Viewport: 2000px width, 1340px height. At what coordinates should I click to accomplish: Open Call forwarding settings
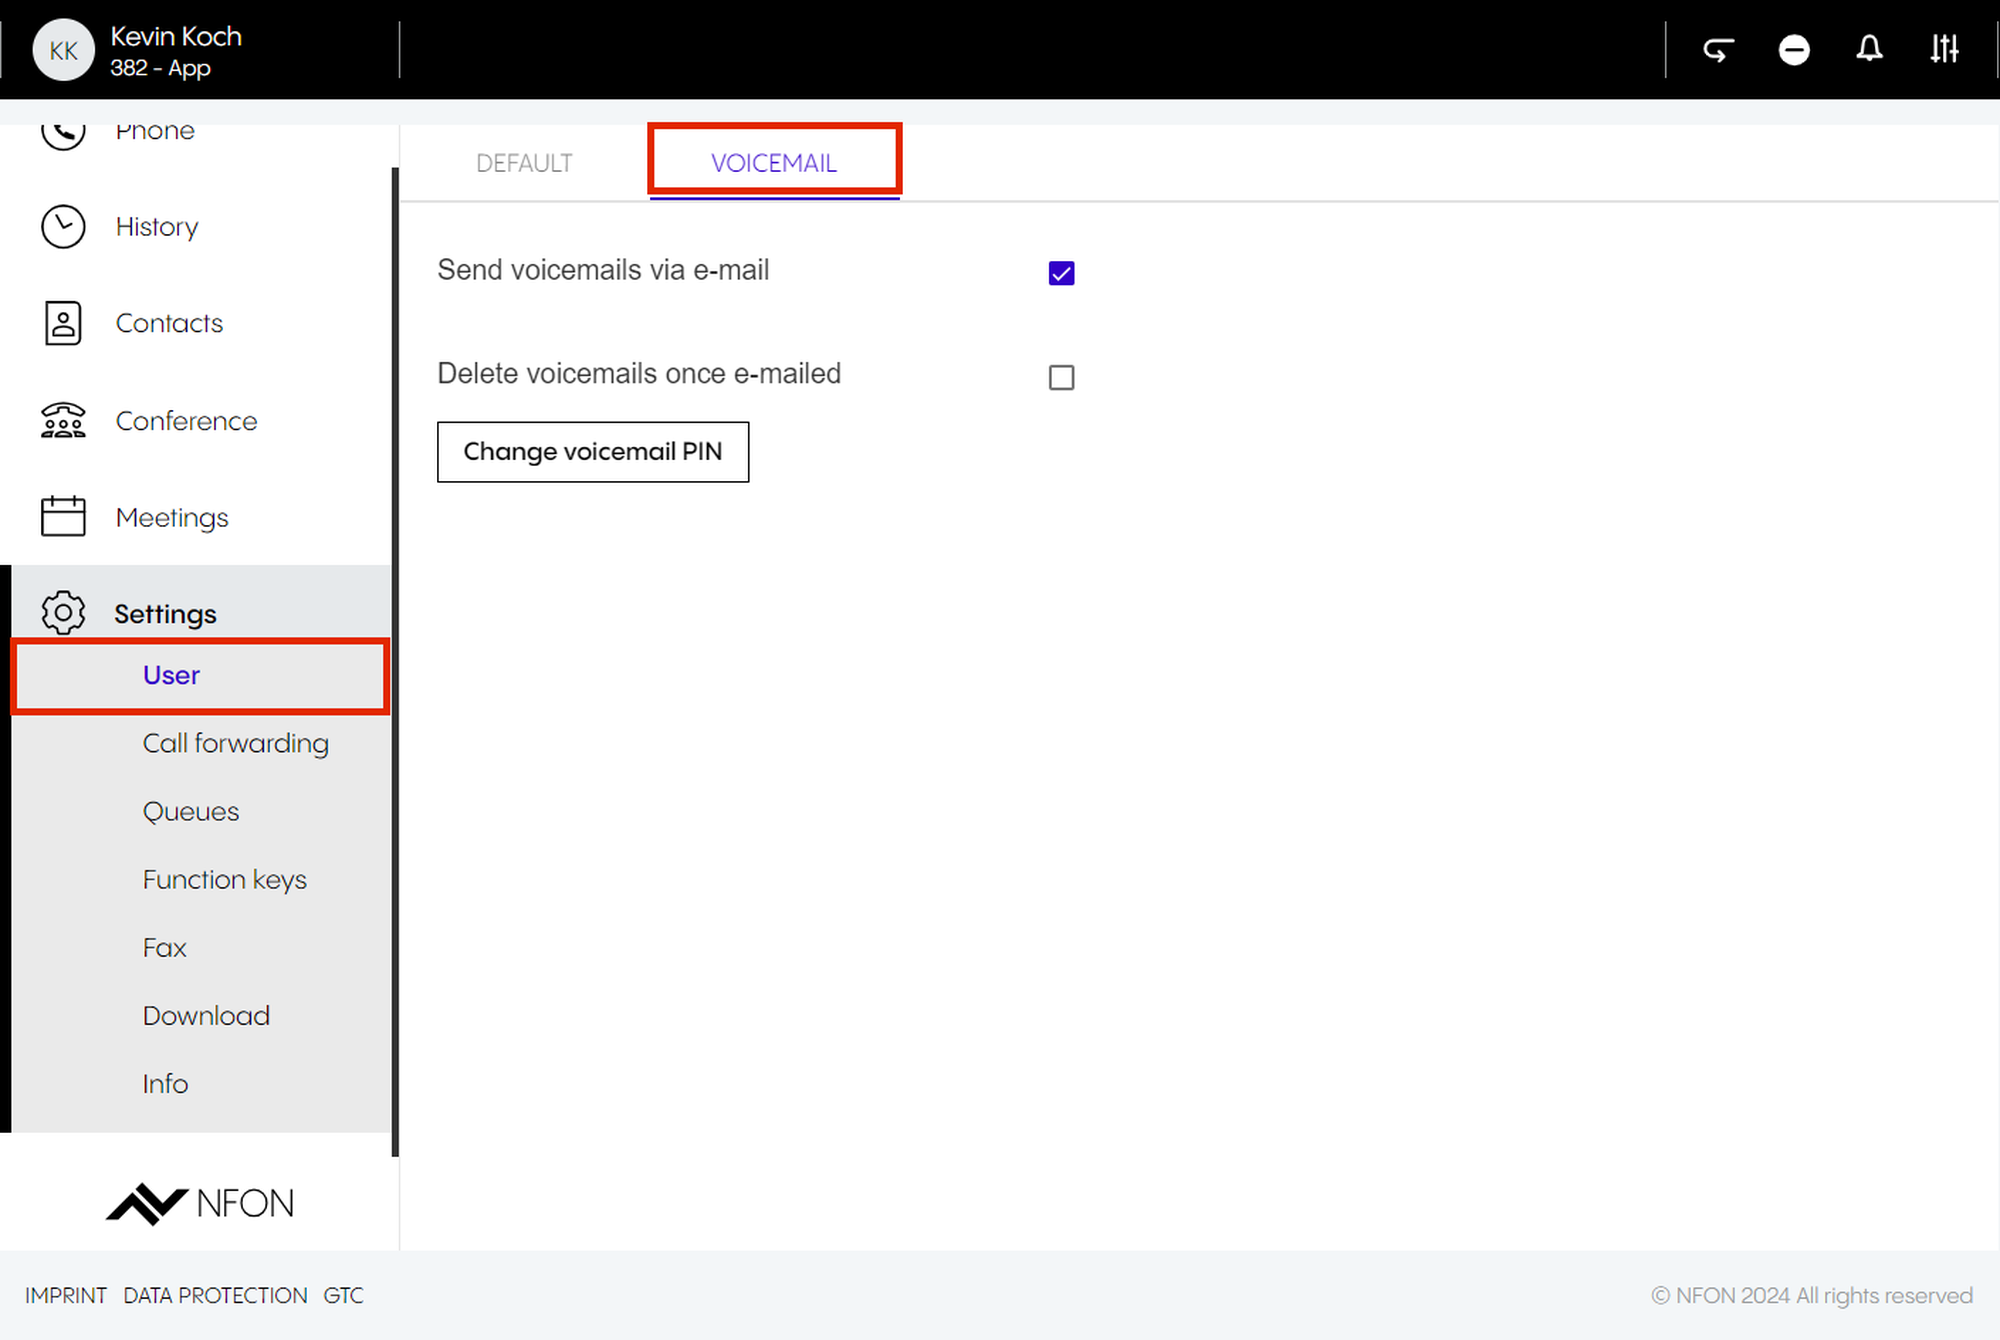[235, 743]
